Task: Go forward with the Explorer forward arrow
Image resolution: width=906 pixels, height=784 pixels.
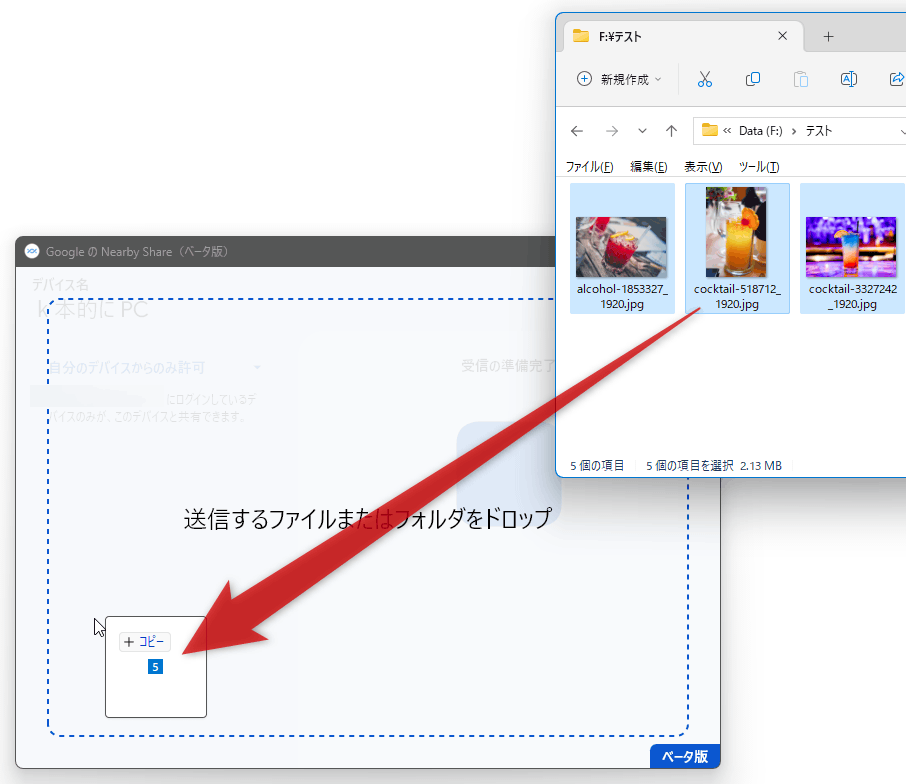Action: [612, 131]
